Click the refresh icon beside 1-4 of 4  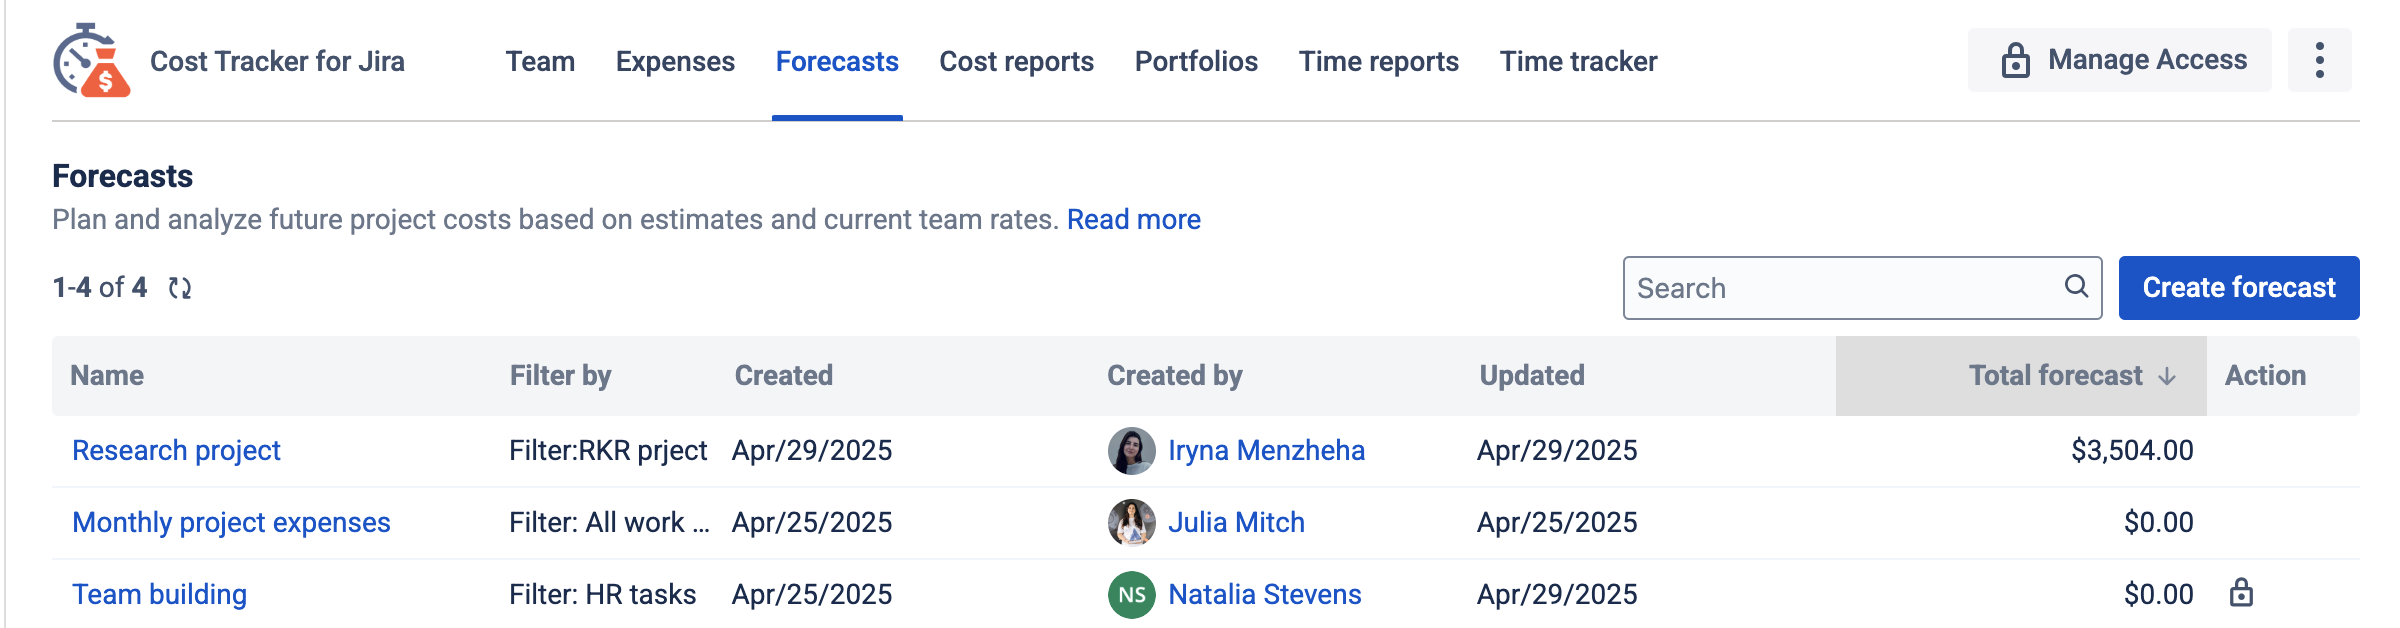coord(180,288)
